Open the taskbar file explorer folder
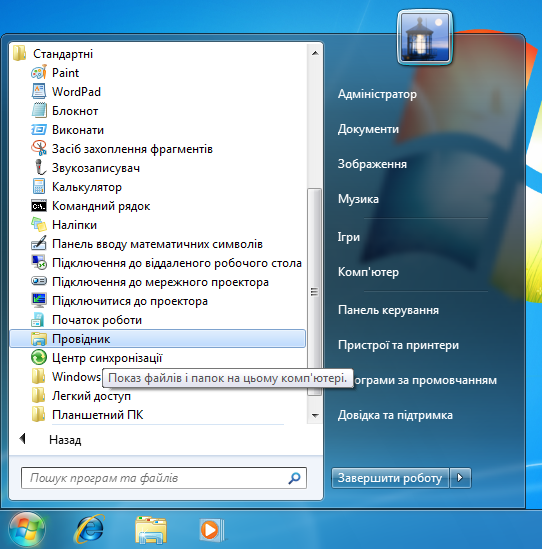 pyautogui.click(x=151, y=530)
